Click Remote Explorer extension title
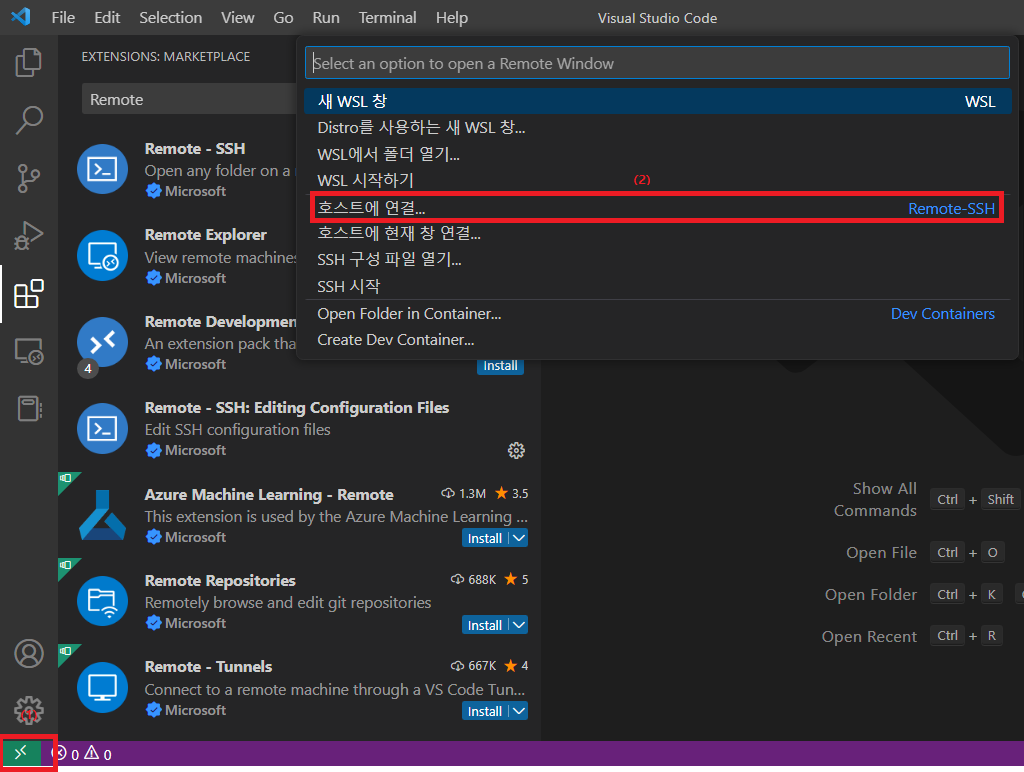The image size is (1024, 772). [206, 234]
